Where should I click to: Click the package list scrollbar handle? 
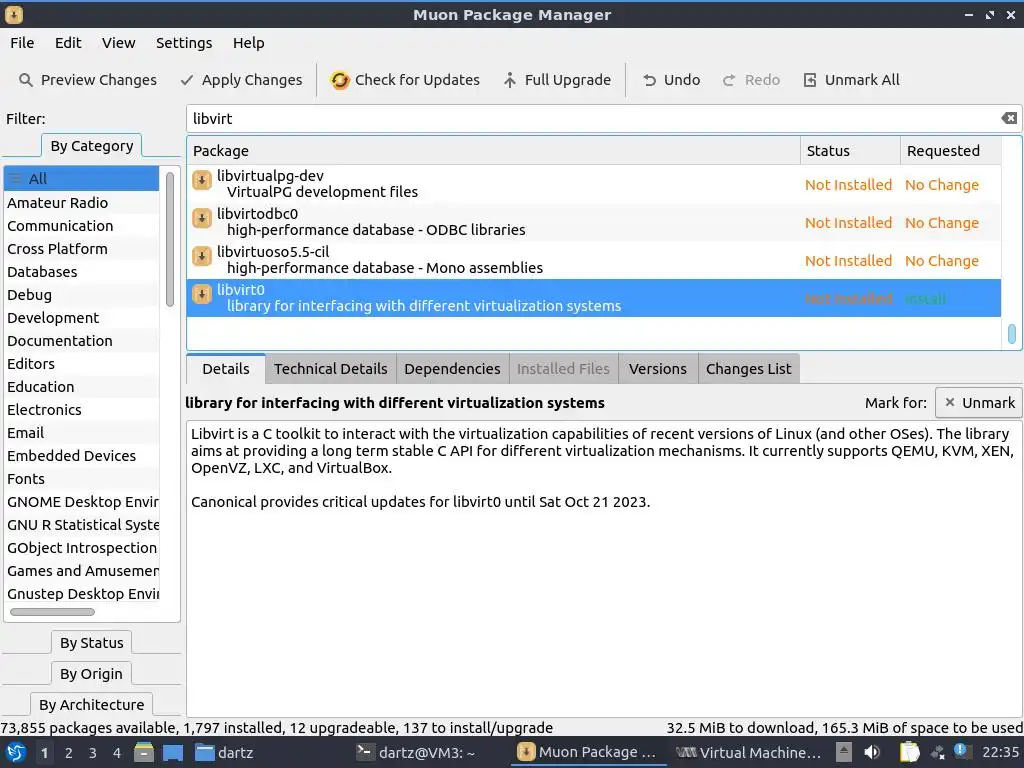pos(1012,334)
